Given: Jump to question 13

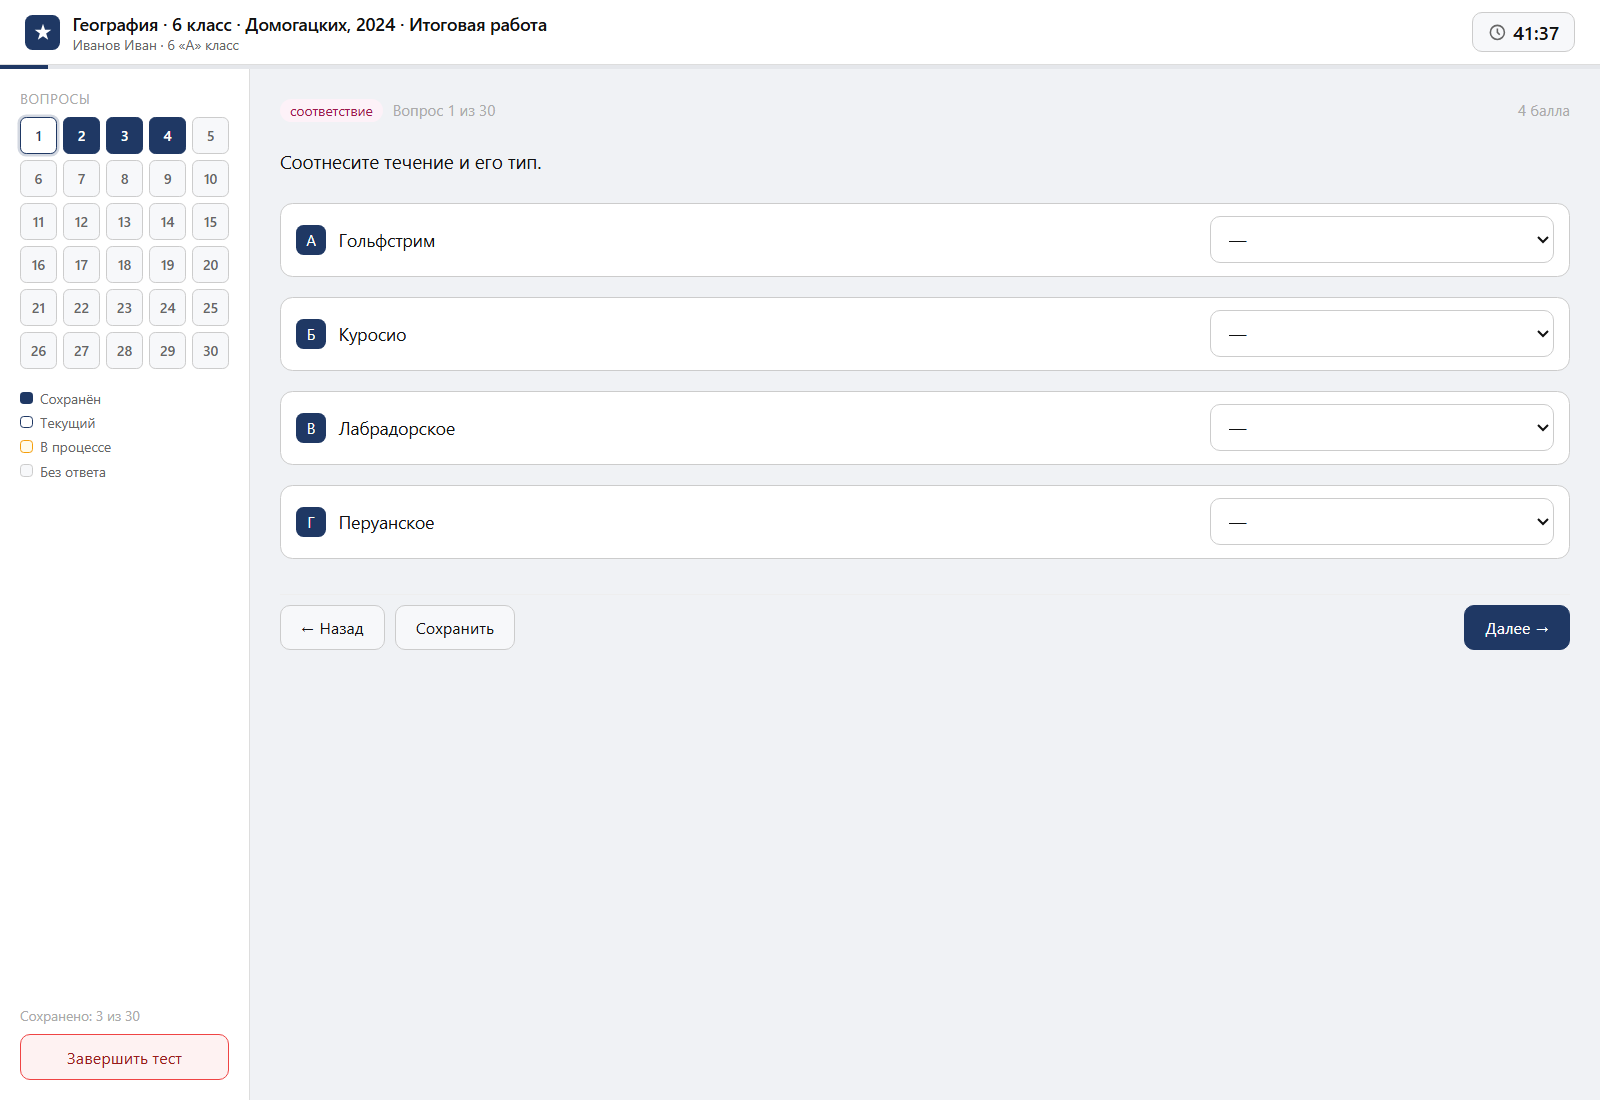Looking at the screenshot, I should pyautogui.click(x=124, y=222).
